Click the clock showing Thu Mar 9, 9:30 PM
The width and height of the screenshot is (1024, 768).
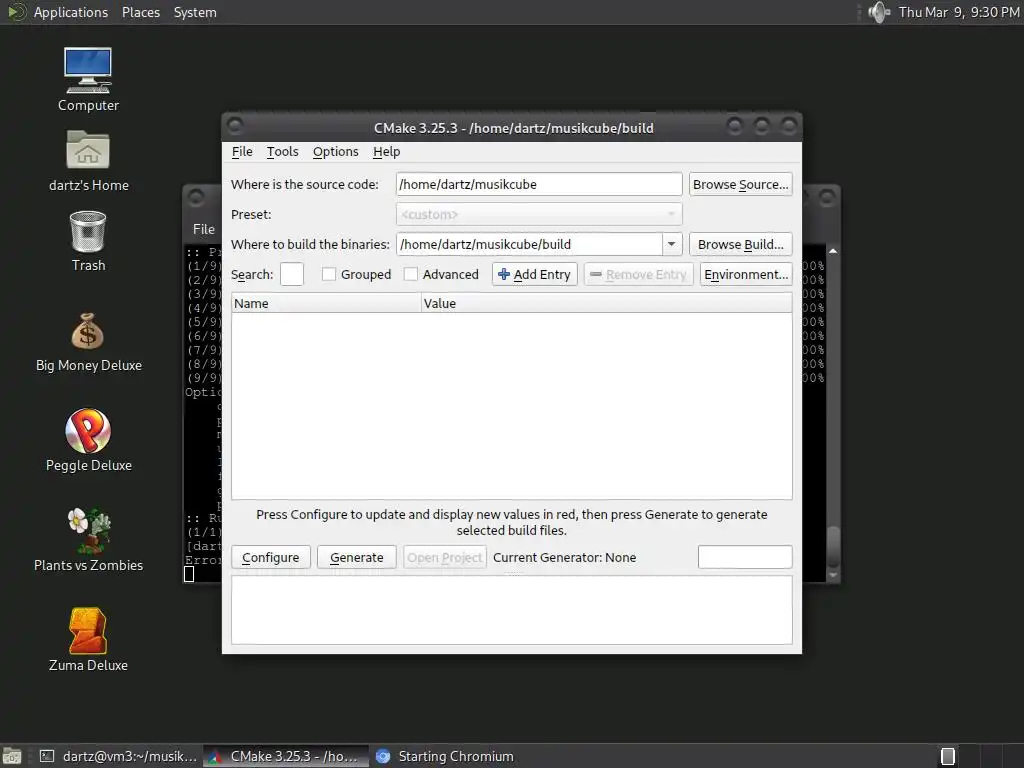coord(959,12)
